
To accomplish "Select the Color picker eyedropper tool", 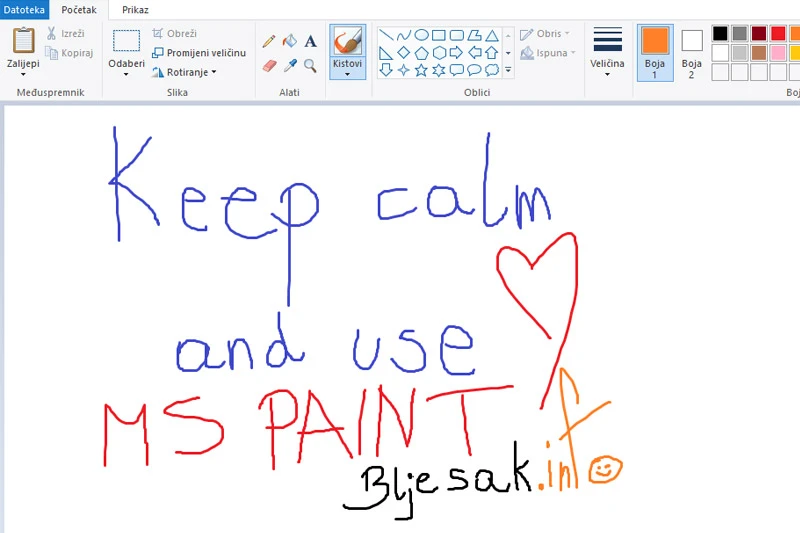I will point(290,65).
